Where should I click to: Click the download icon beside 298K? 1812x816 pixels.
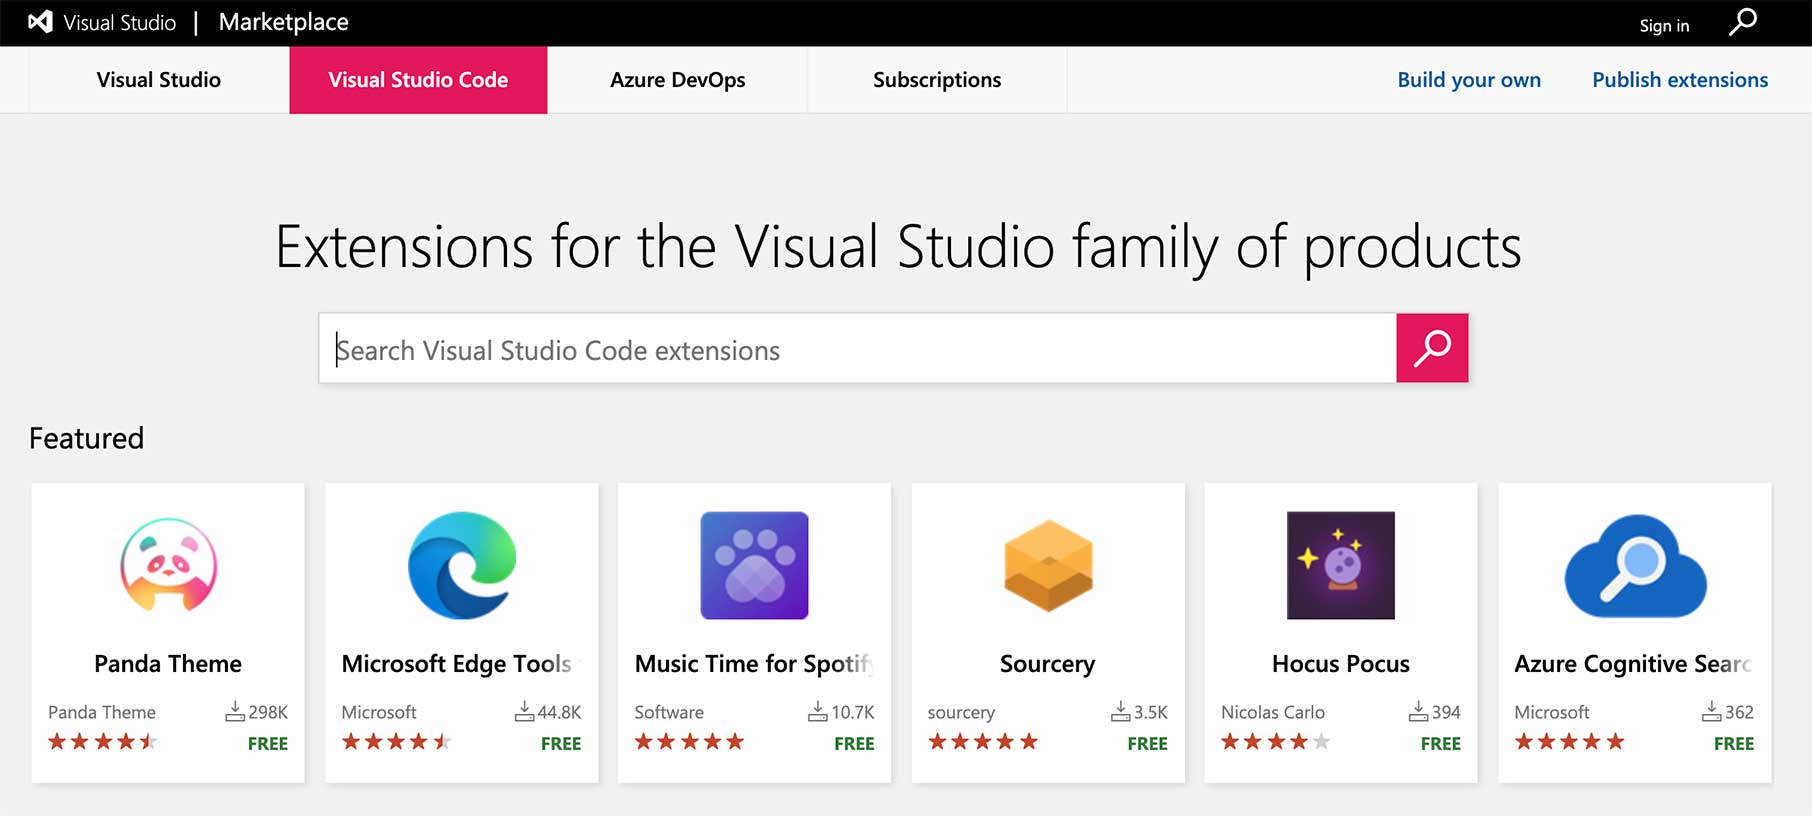(x=235, y=712)
